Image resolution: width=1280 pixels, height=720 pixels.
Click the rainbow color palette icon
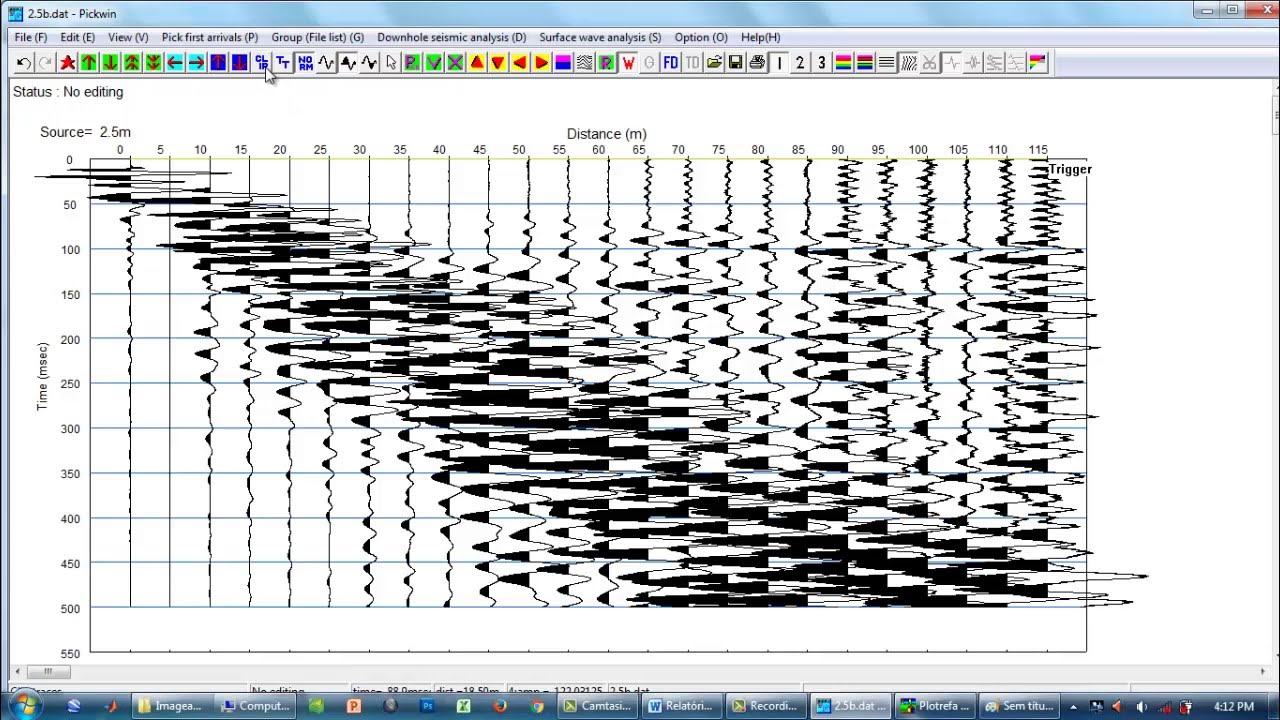[1037, 63]
